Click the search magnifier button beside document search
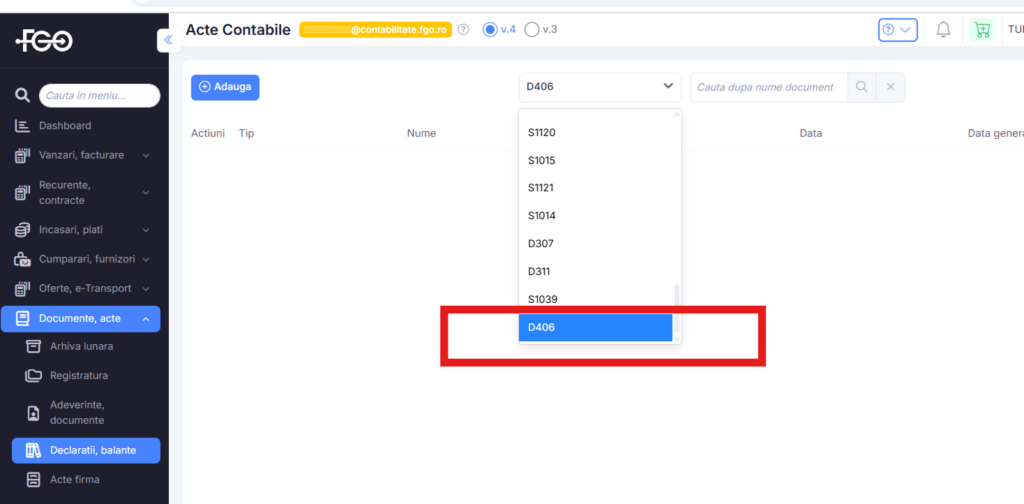The image size is (1024, 504). (x=861, y=87)
